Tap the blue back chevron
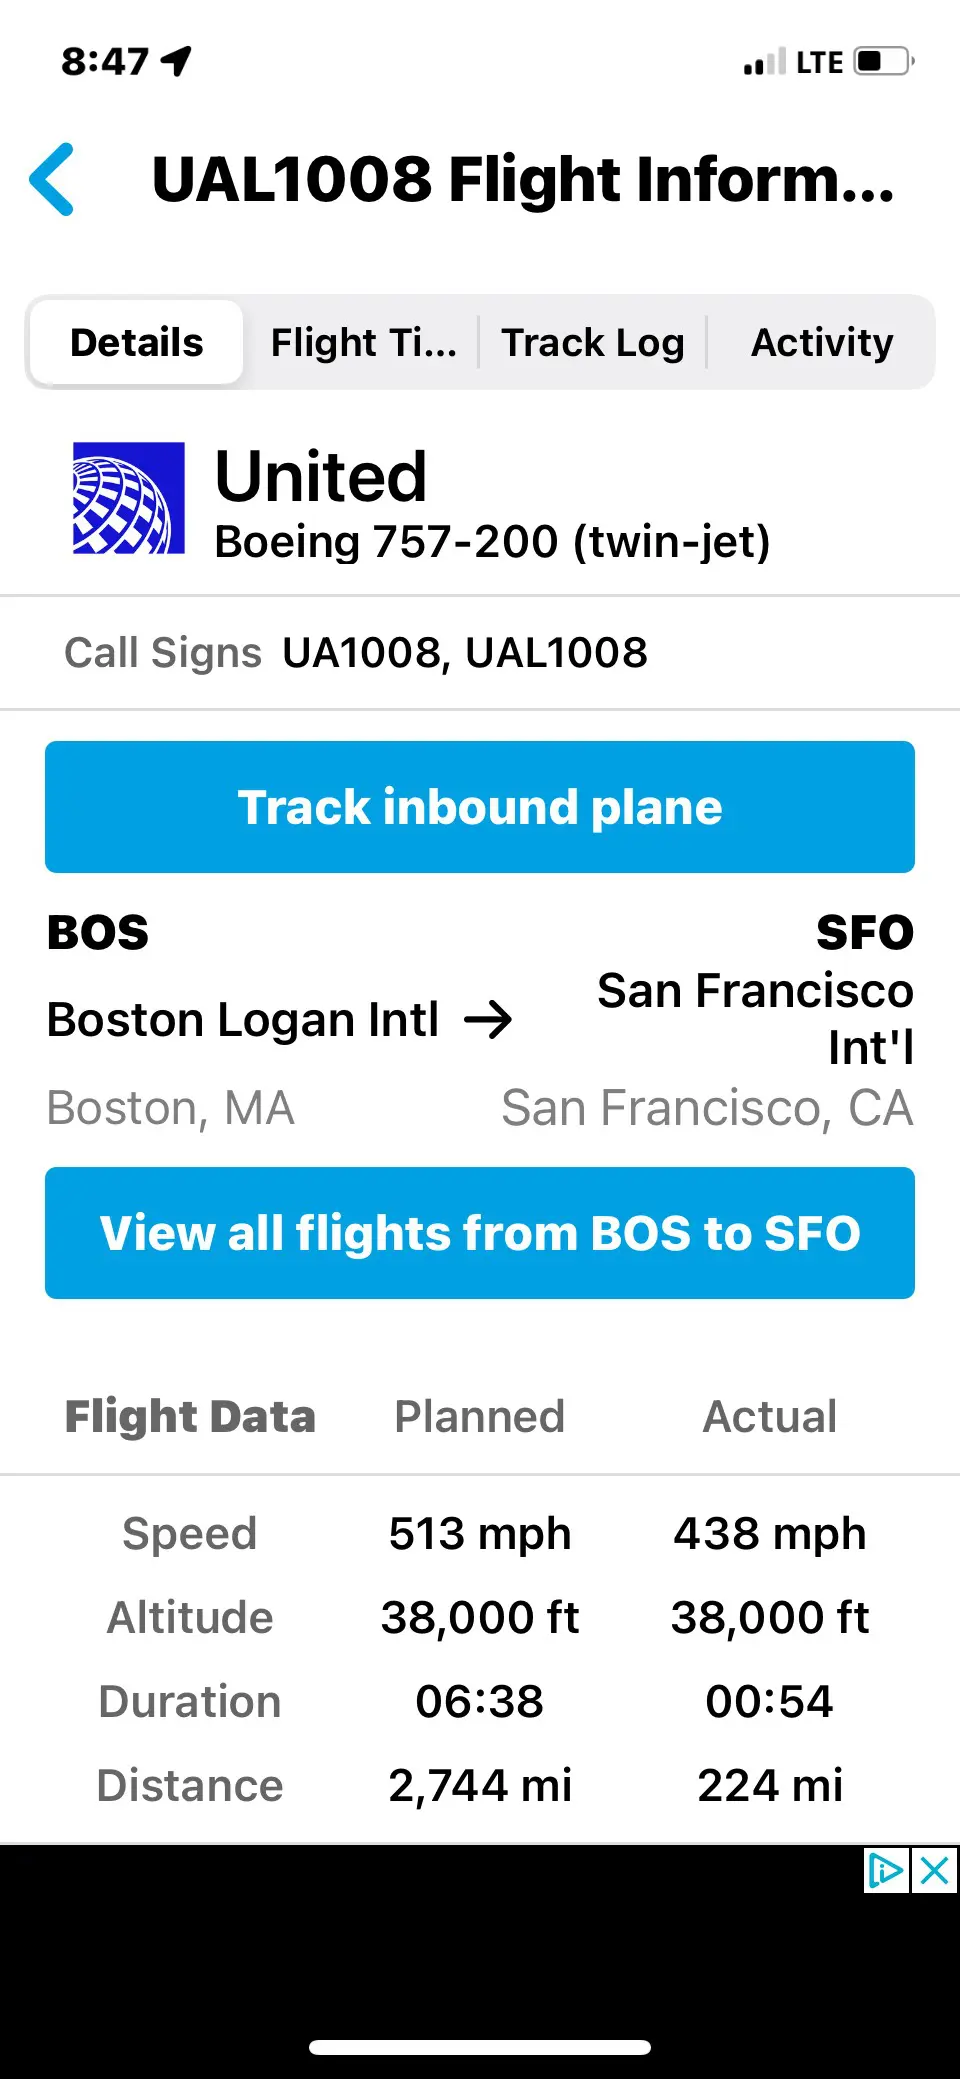The width and height of the screenshot is (960, 2079). 52,180
